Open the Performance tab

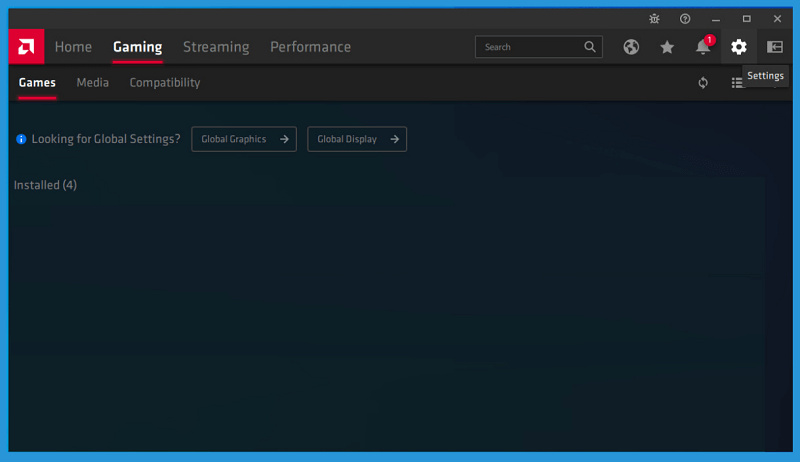pyautogui.click(x=311, y=47)
